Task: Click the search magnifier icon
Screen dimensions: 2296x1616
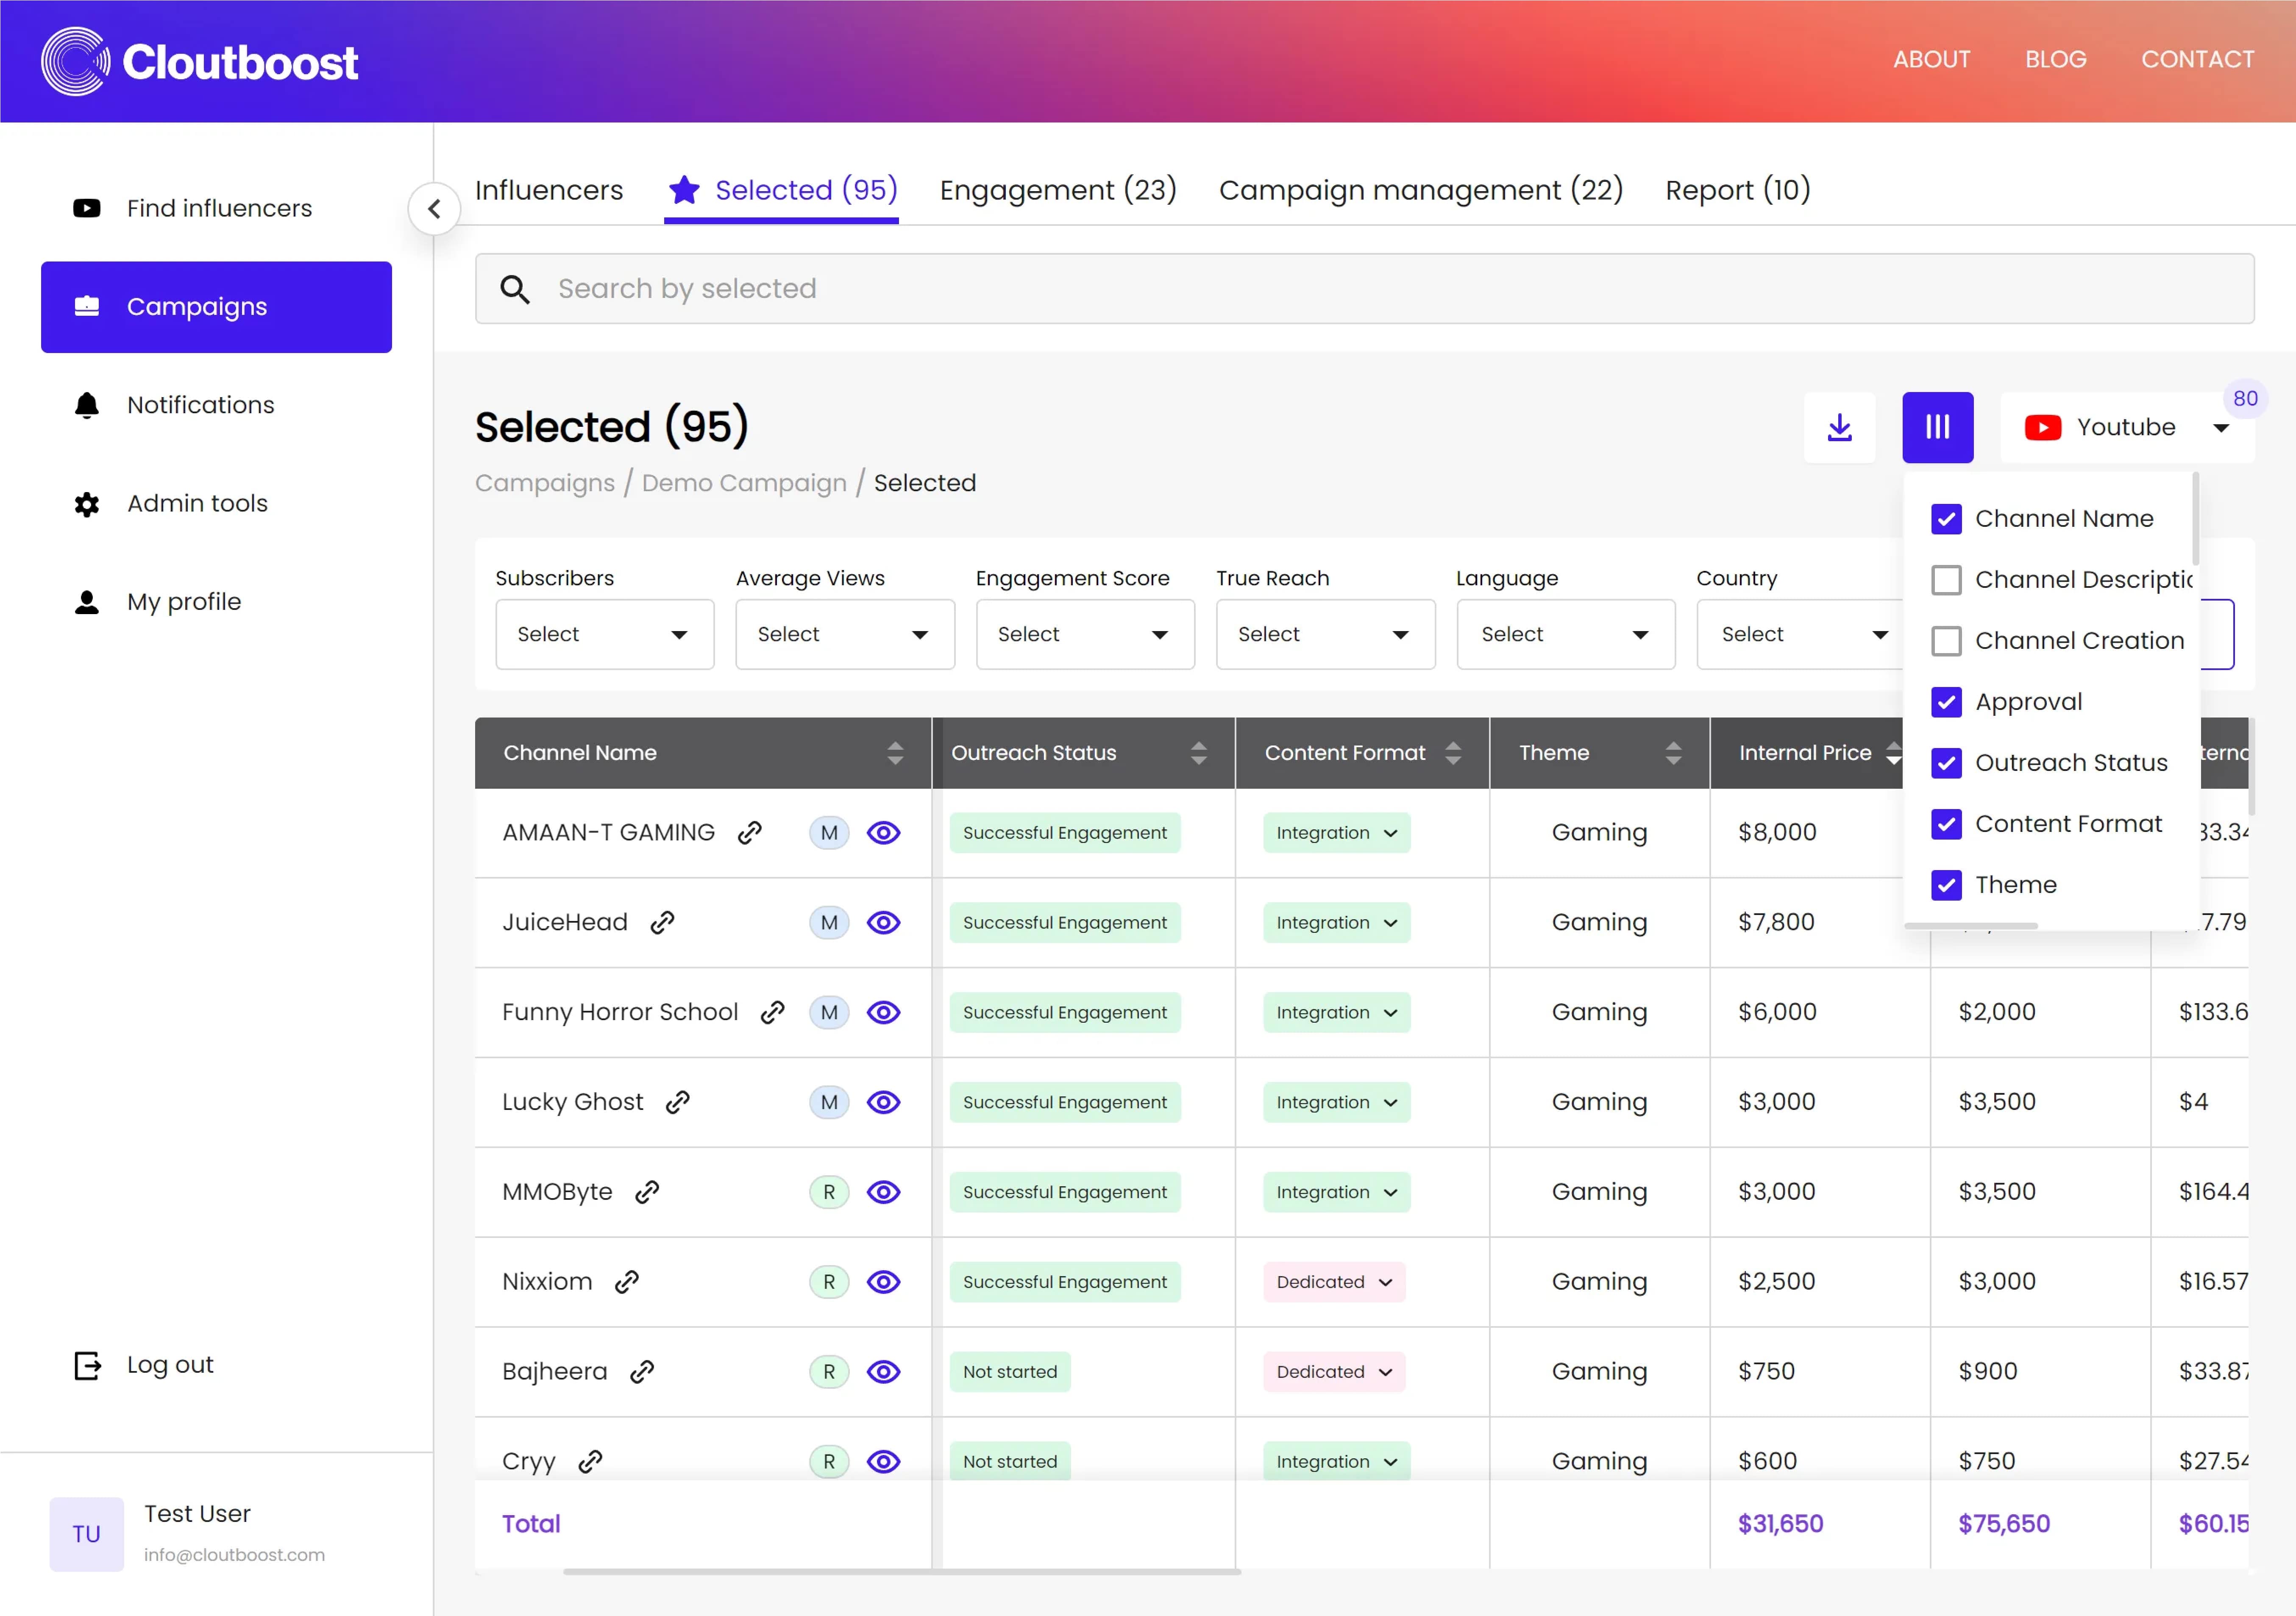Action: pos(515,289)
